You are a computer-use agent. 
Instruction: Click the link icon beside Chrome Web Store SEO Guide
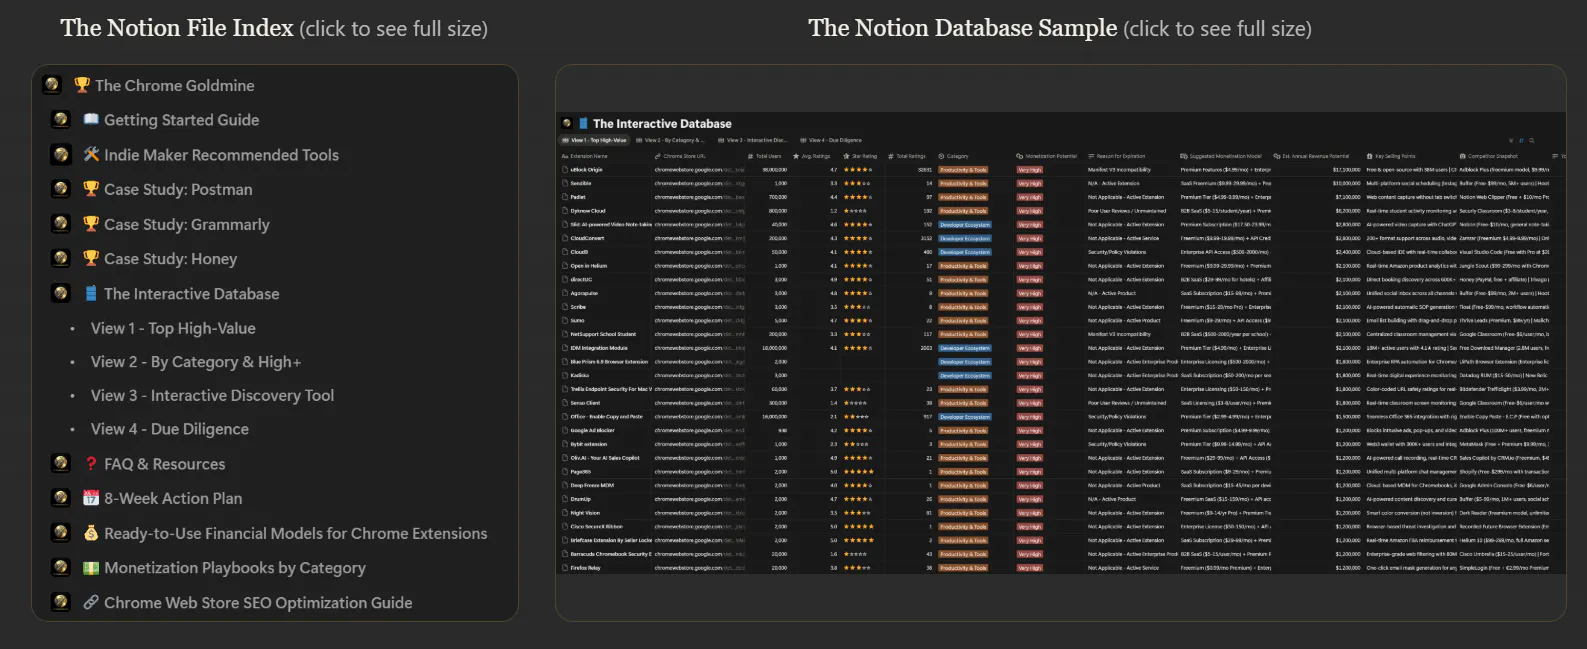click(91, 602)
